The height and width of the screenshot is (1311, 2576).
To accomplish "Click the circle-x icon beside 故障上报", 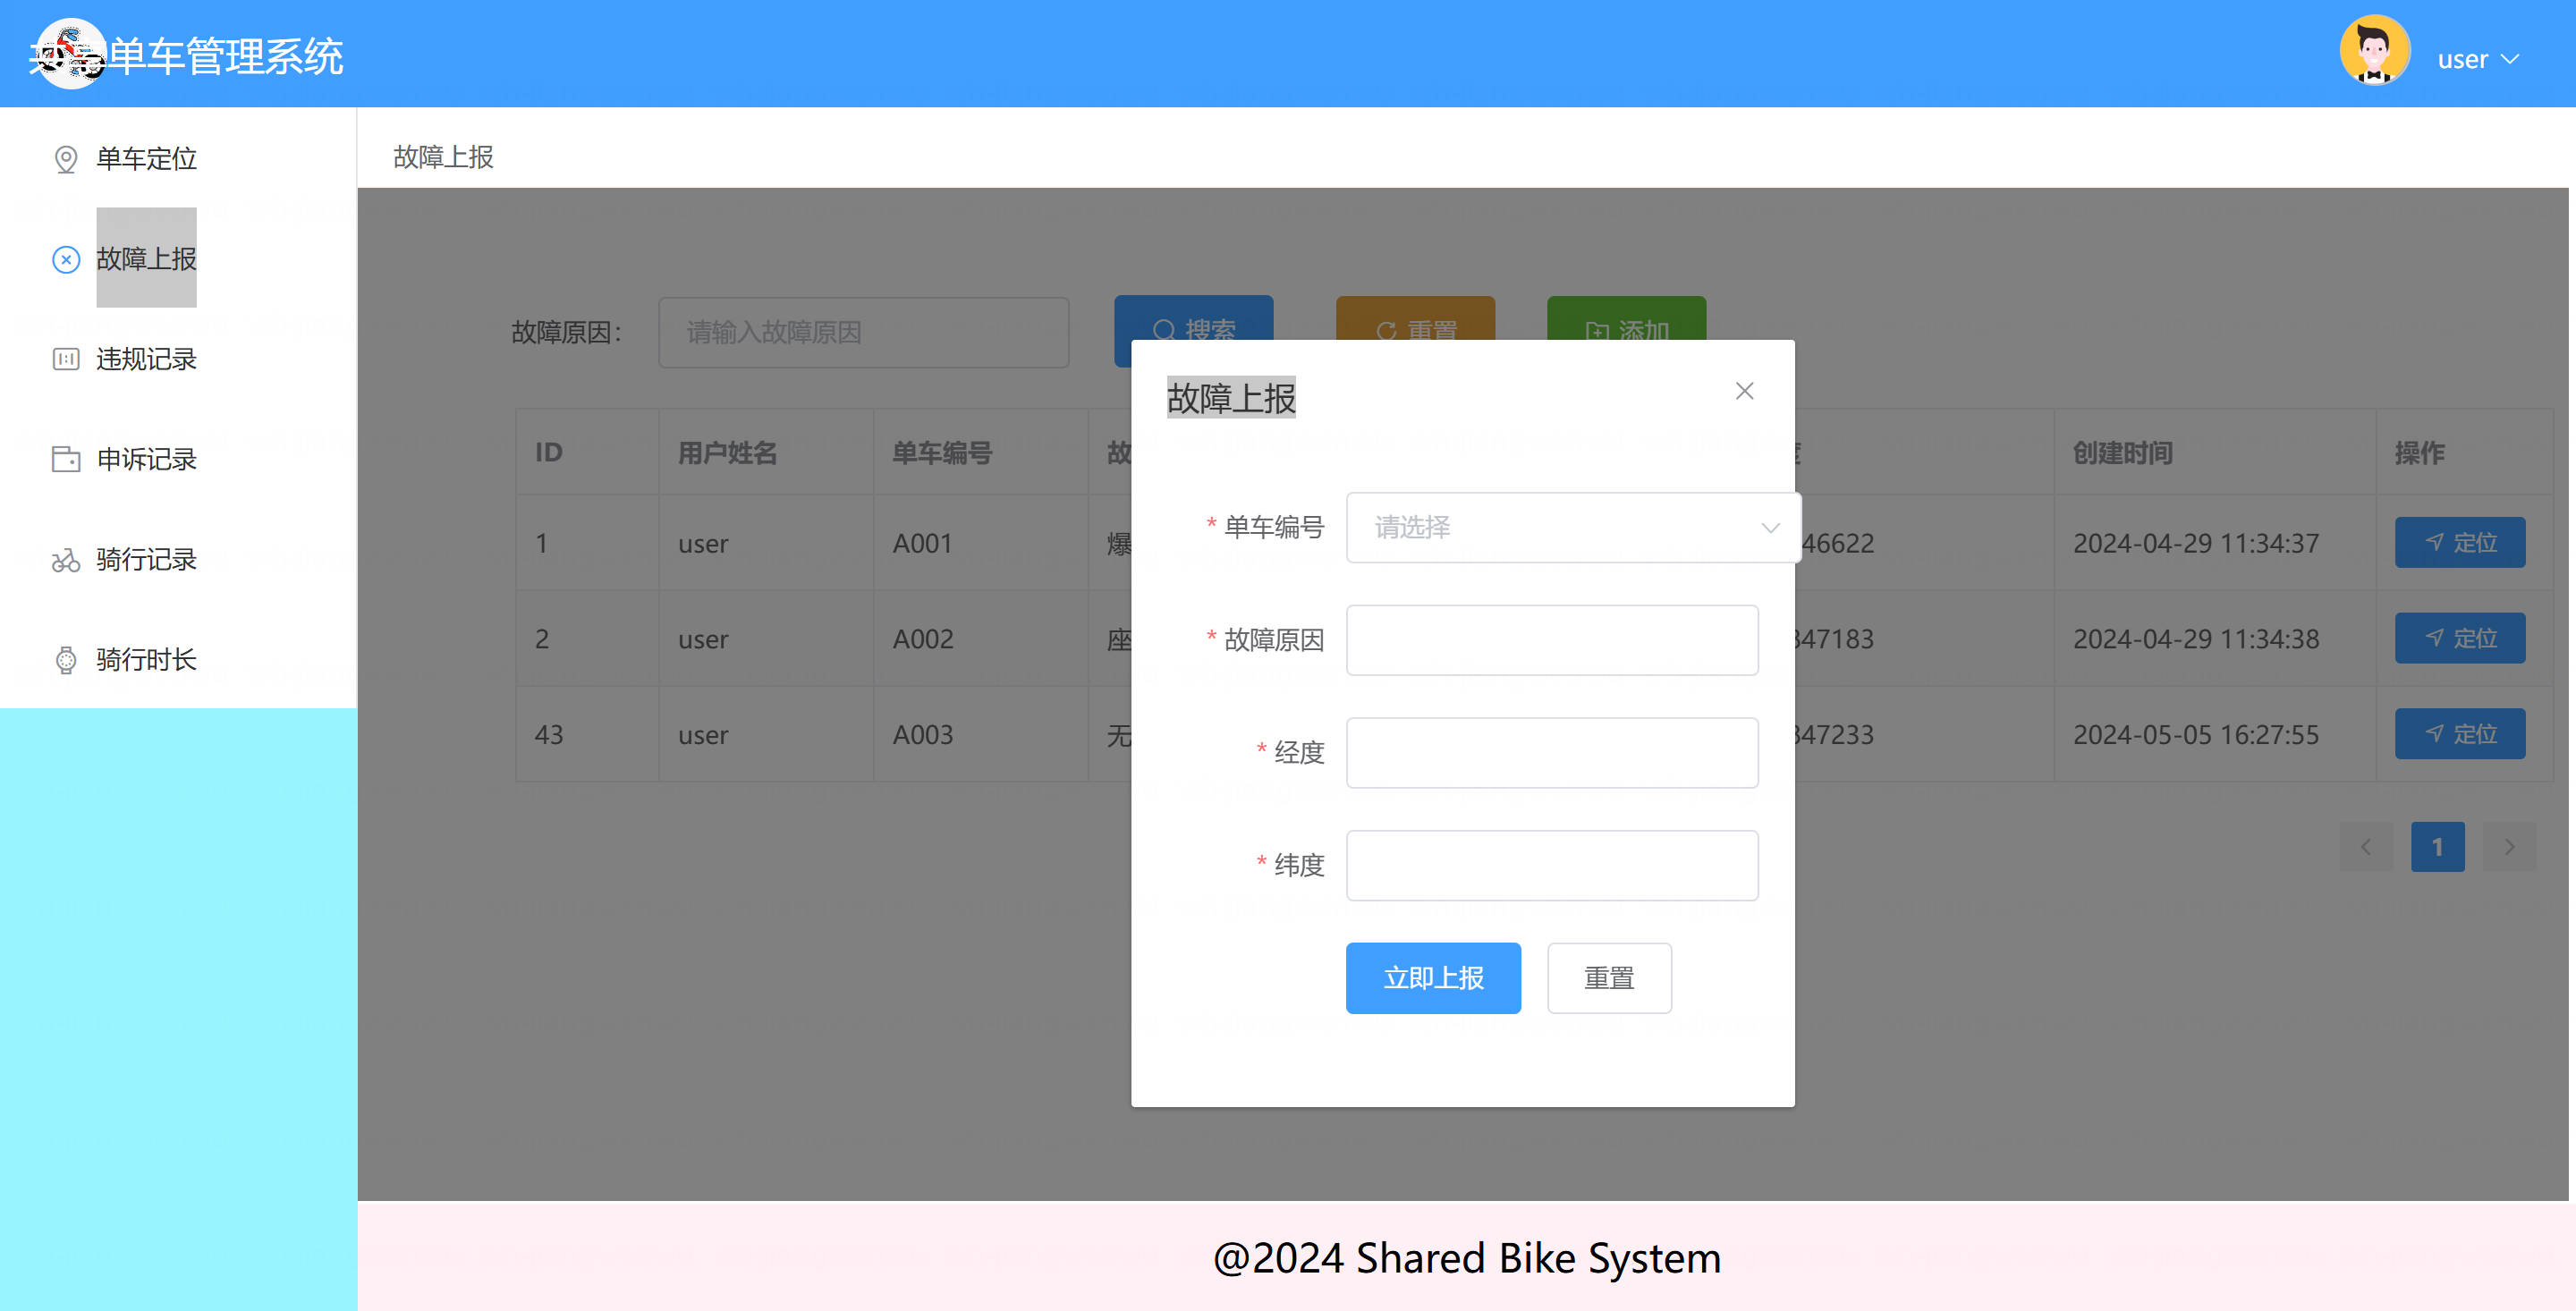I will tap(66, 260).
